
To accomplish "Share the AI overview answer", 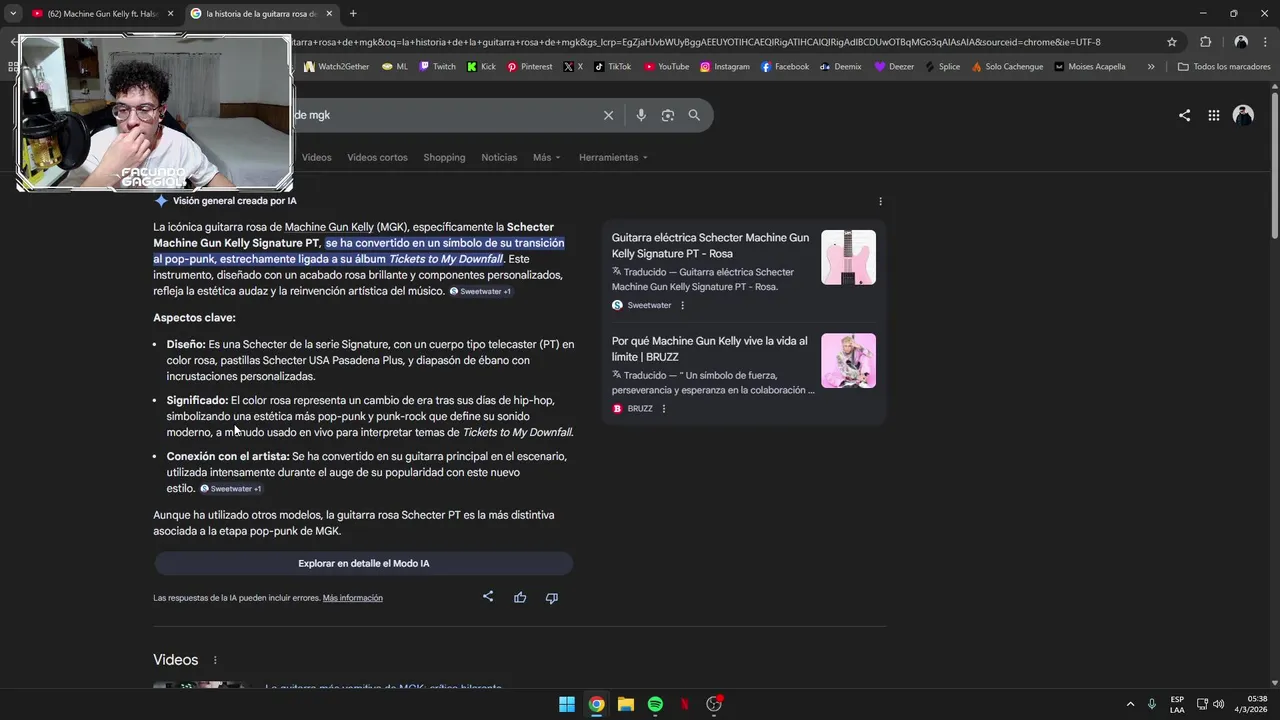I will 488,597.
